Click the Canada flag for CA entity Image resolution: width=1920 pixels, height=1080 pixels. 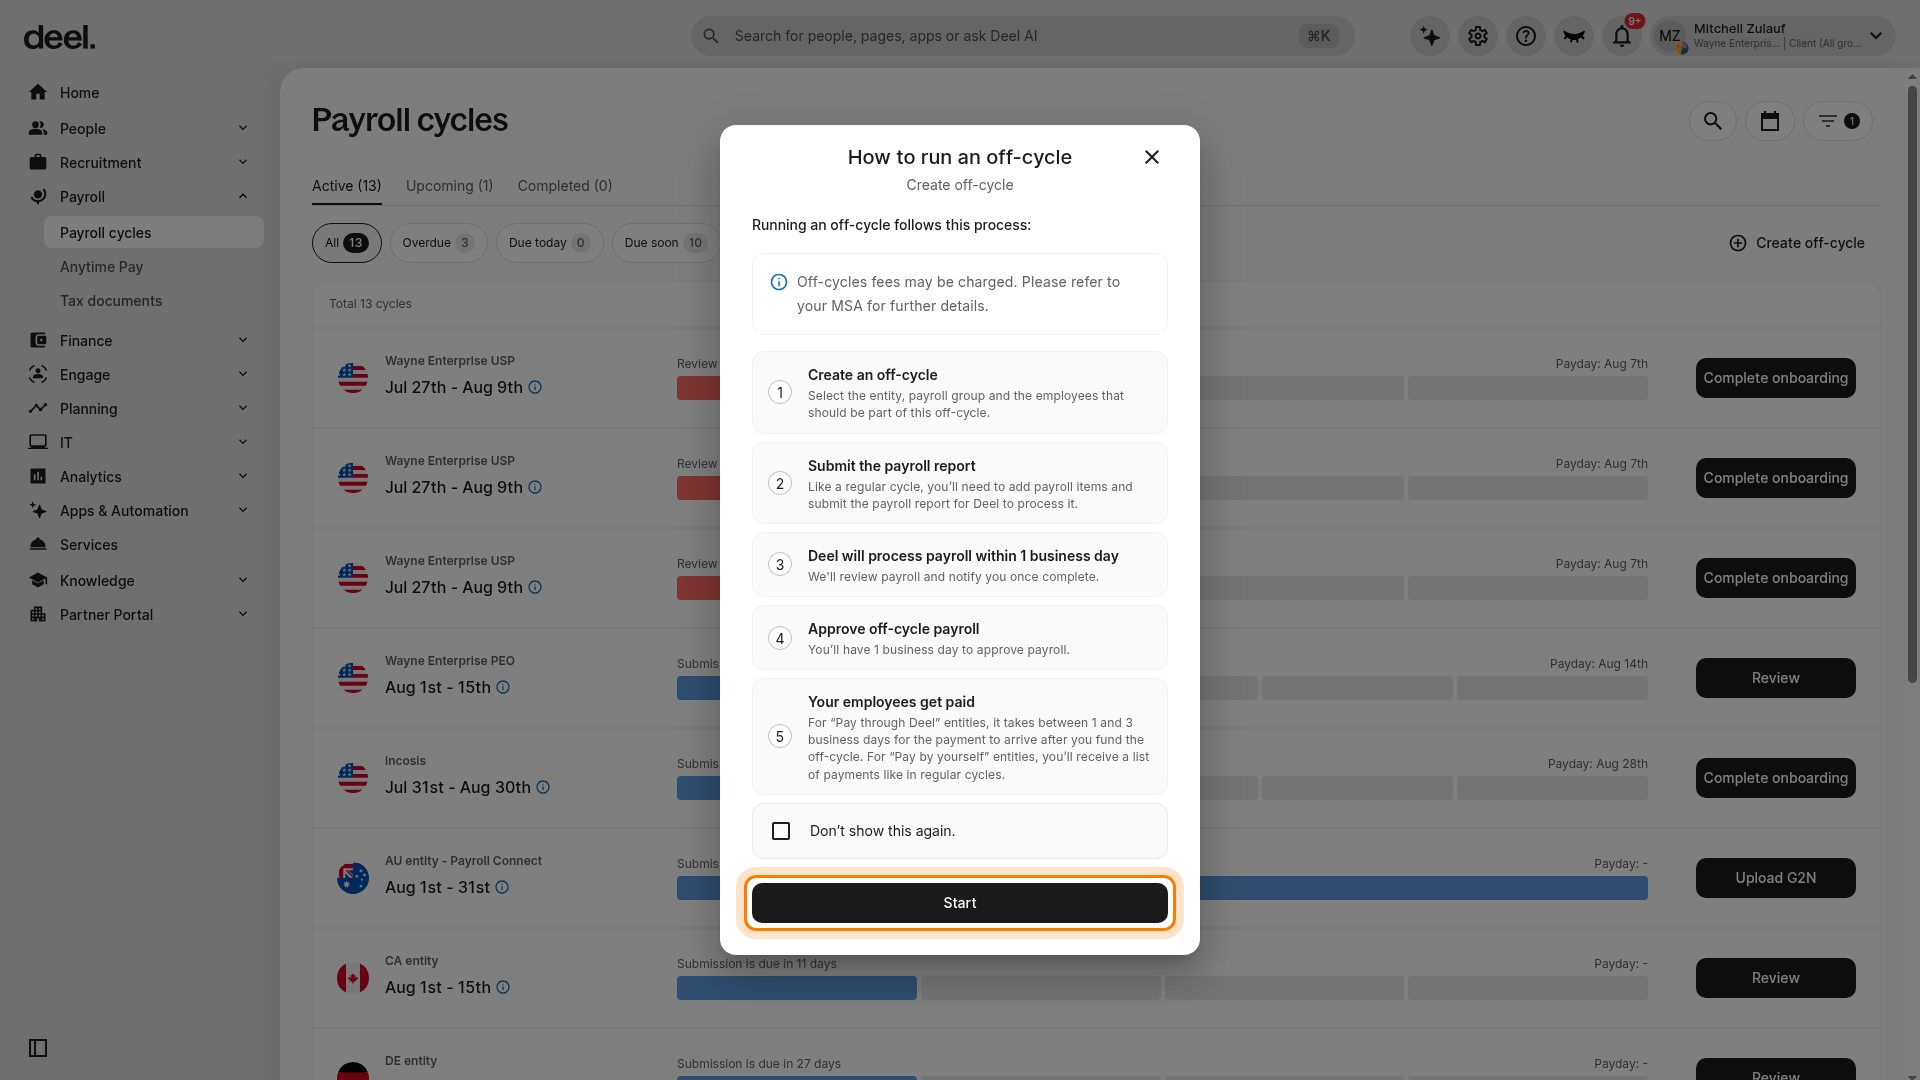[x=353, y=977]
